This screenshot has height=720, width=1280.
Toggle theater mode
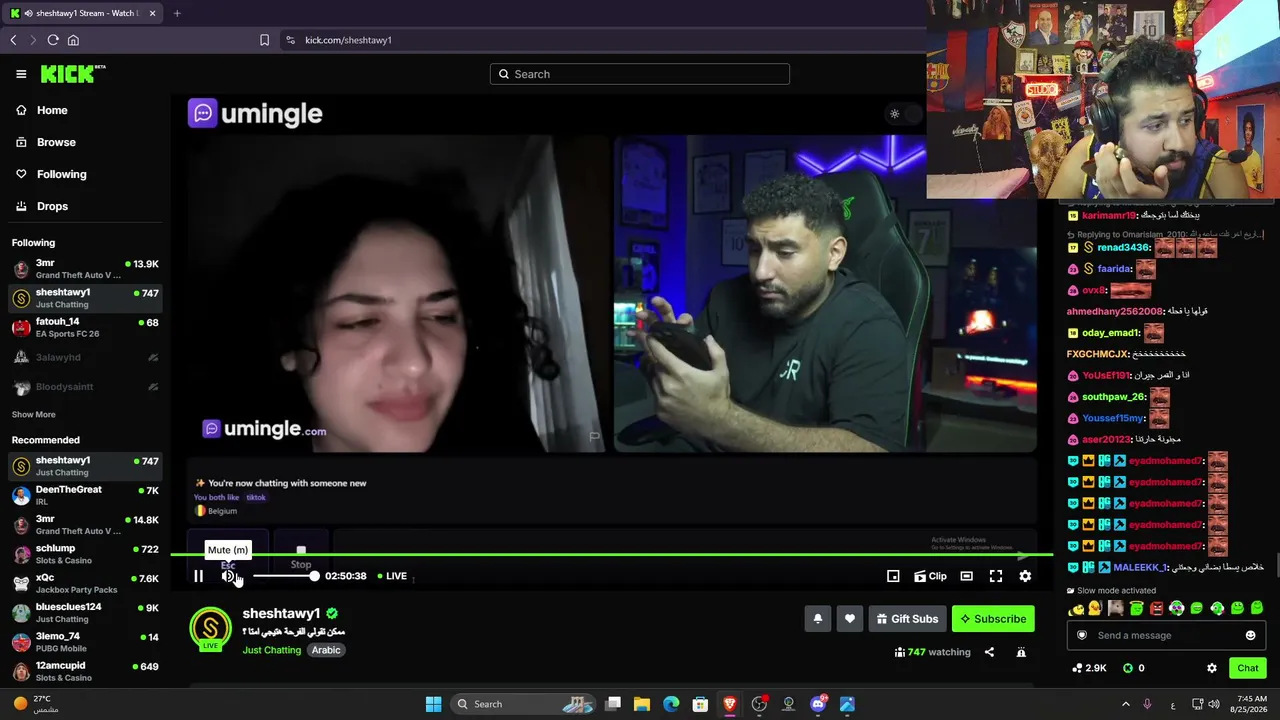[966, 576]
